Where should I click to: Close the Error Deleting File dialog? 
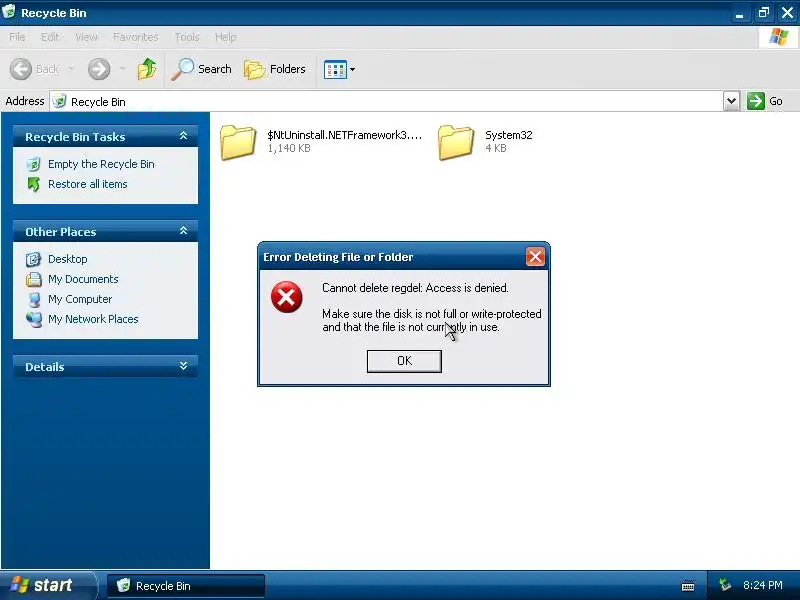[535, 257]
